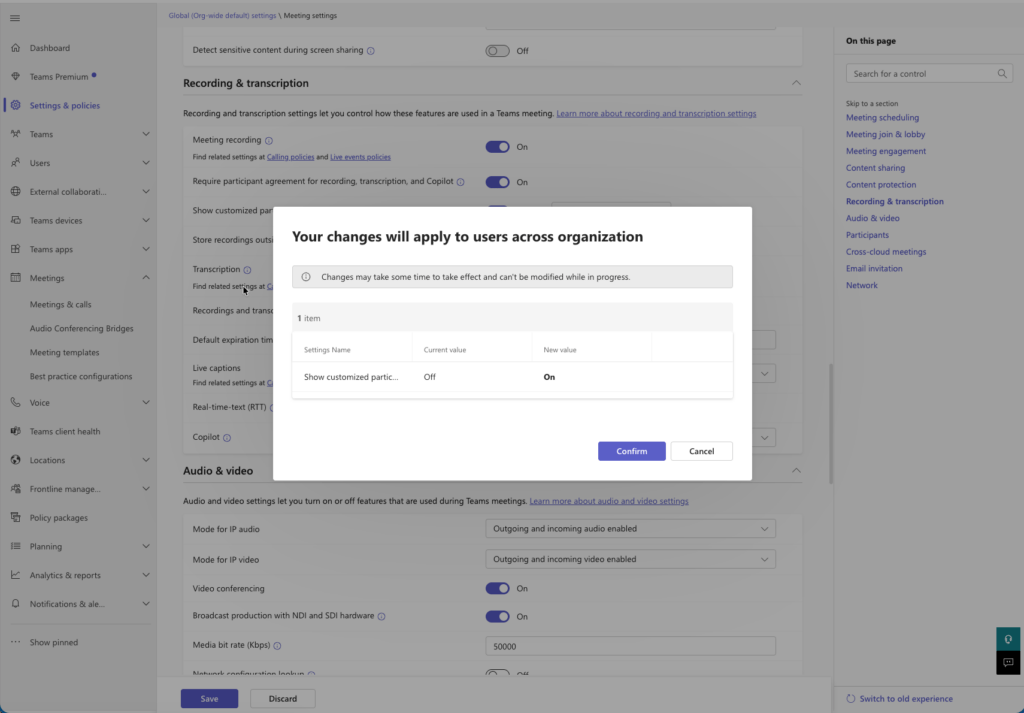Viewport: 1024px width, 713px height.
Task: Click the Locations globe icon
Action: [x=15, y=460]
